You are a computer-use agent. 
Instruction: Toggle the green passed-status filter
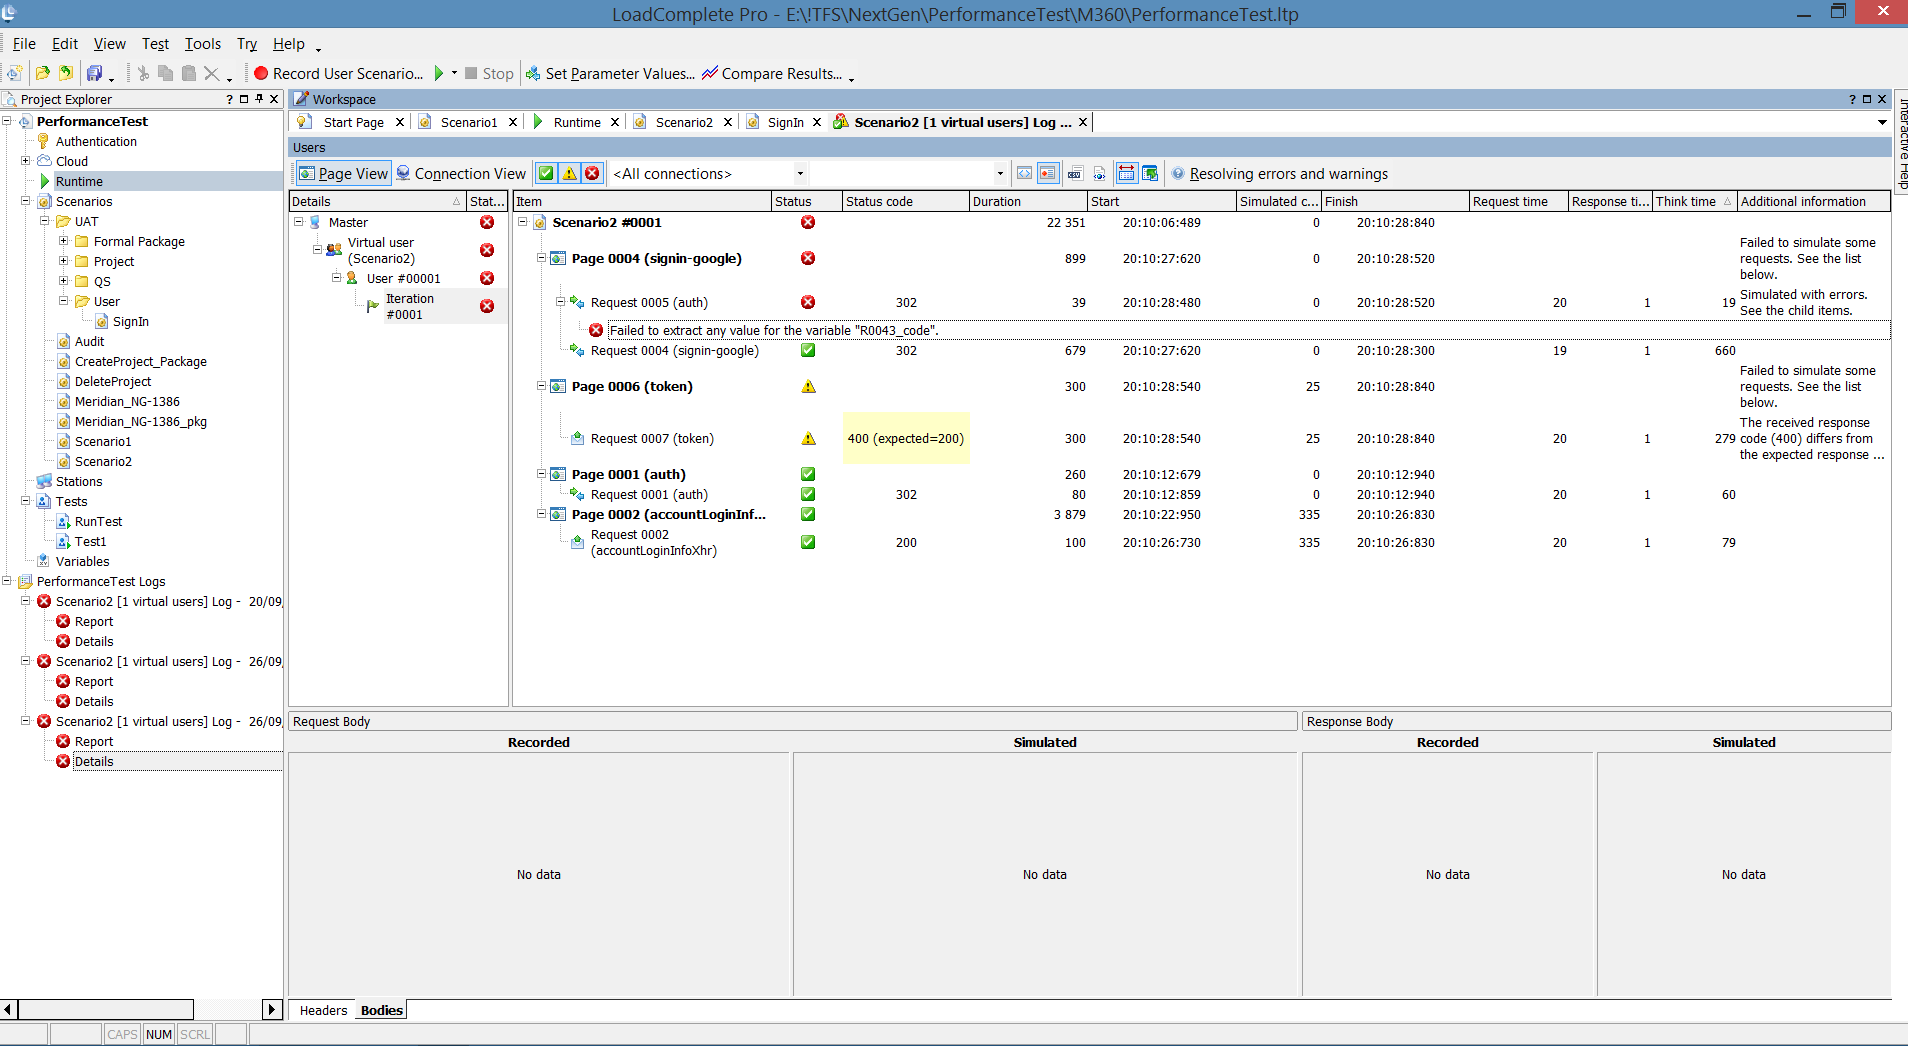[x=546, y=173]
